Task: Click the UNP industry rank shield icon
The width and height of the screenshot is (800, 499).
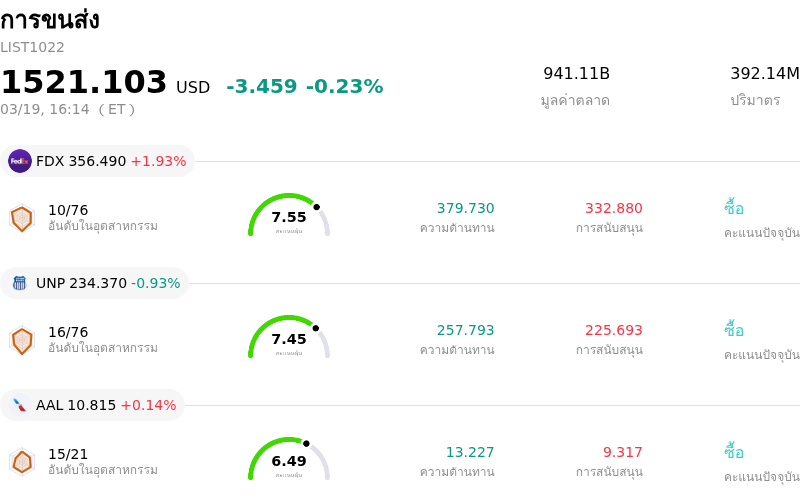Action: click(22, 340)
